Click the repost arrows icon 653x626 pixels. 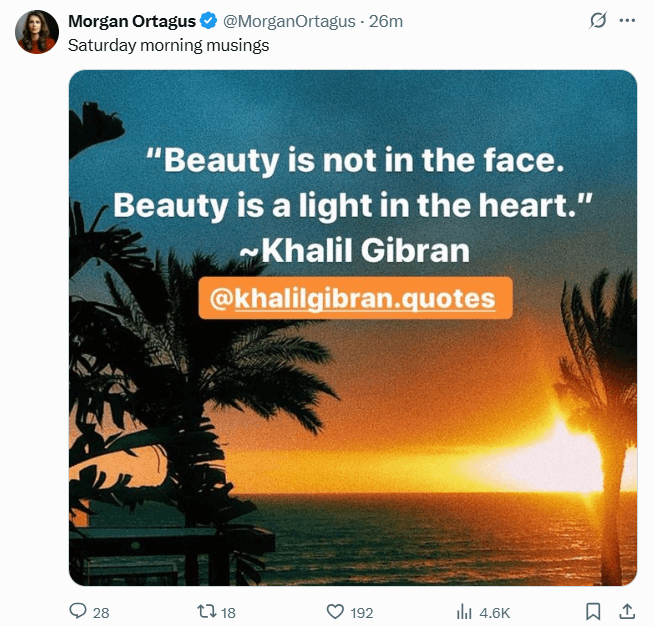click(x=207, y=611)
